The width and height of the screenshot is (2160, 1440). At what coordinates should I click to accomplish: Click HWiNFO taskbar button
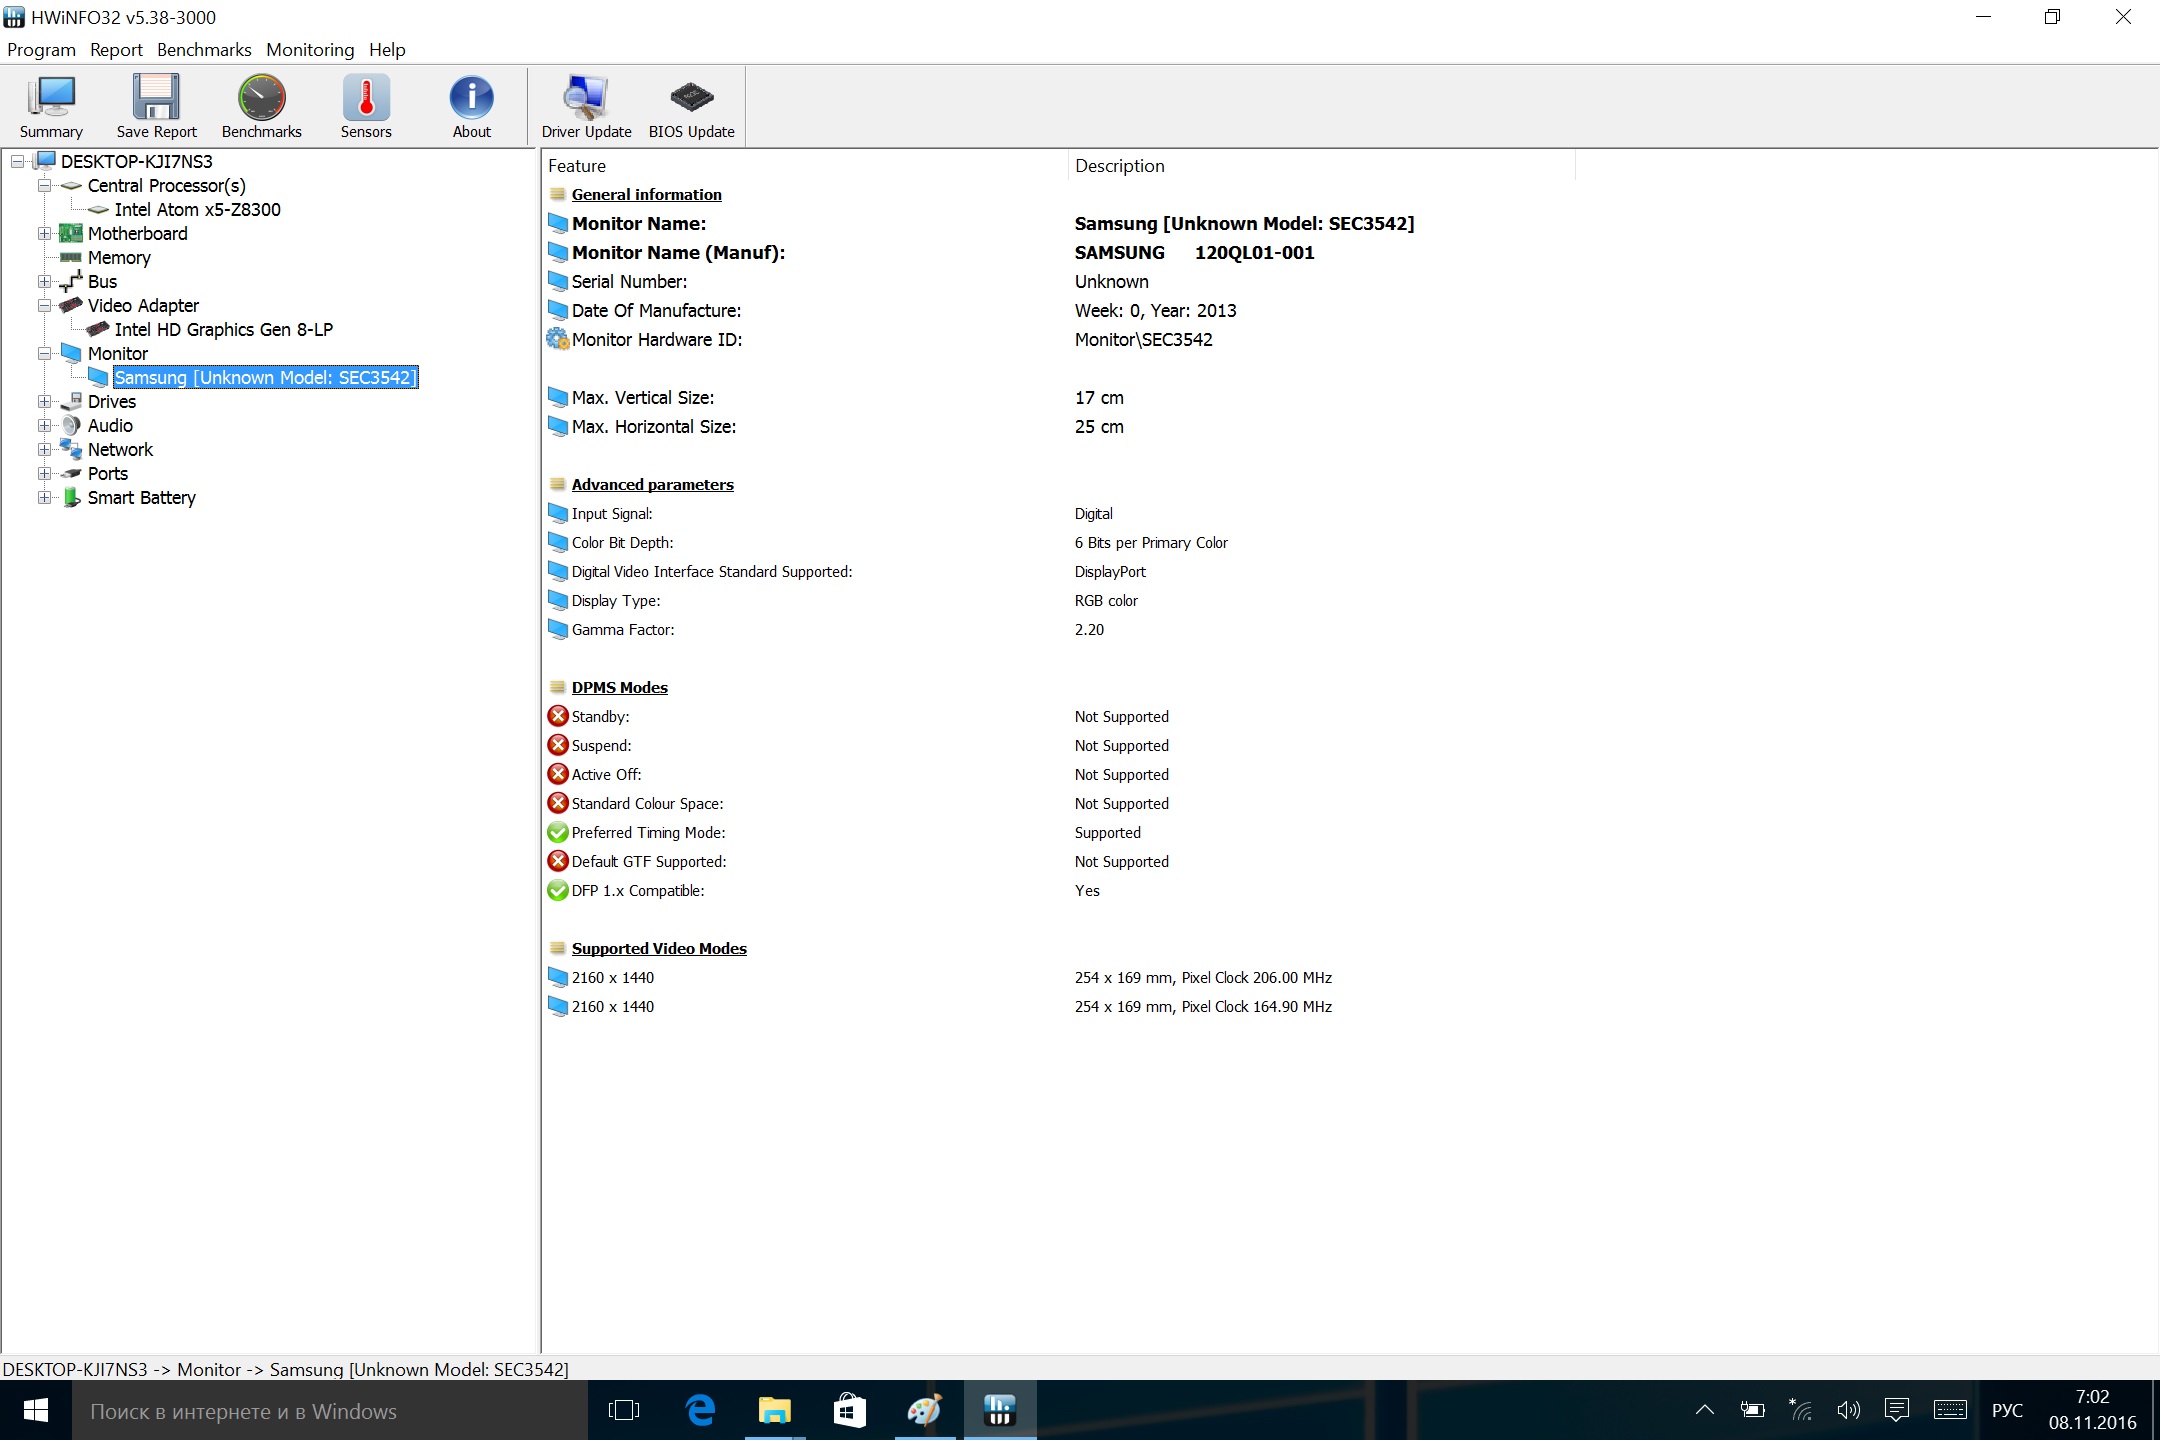pos(1000,1410)
